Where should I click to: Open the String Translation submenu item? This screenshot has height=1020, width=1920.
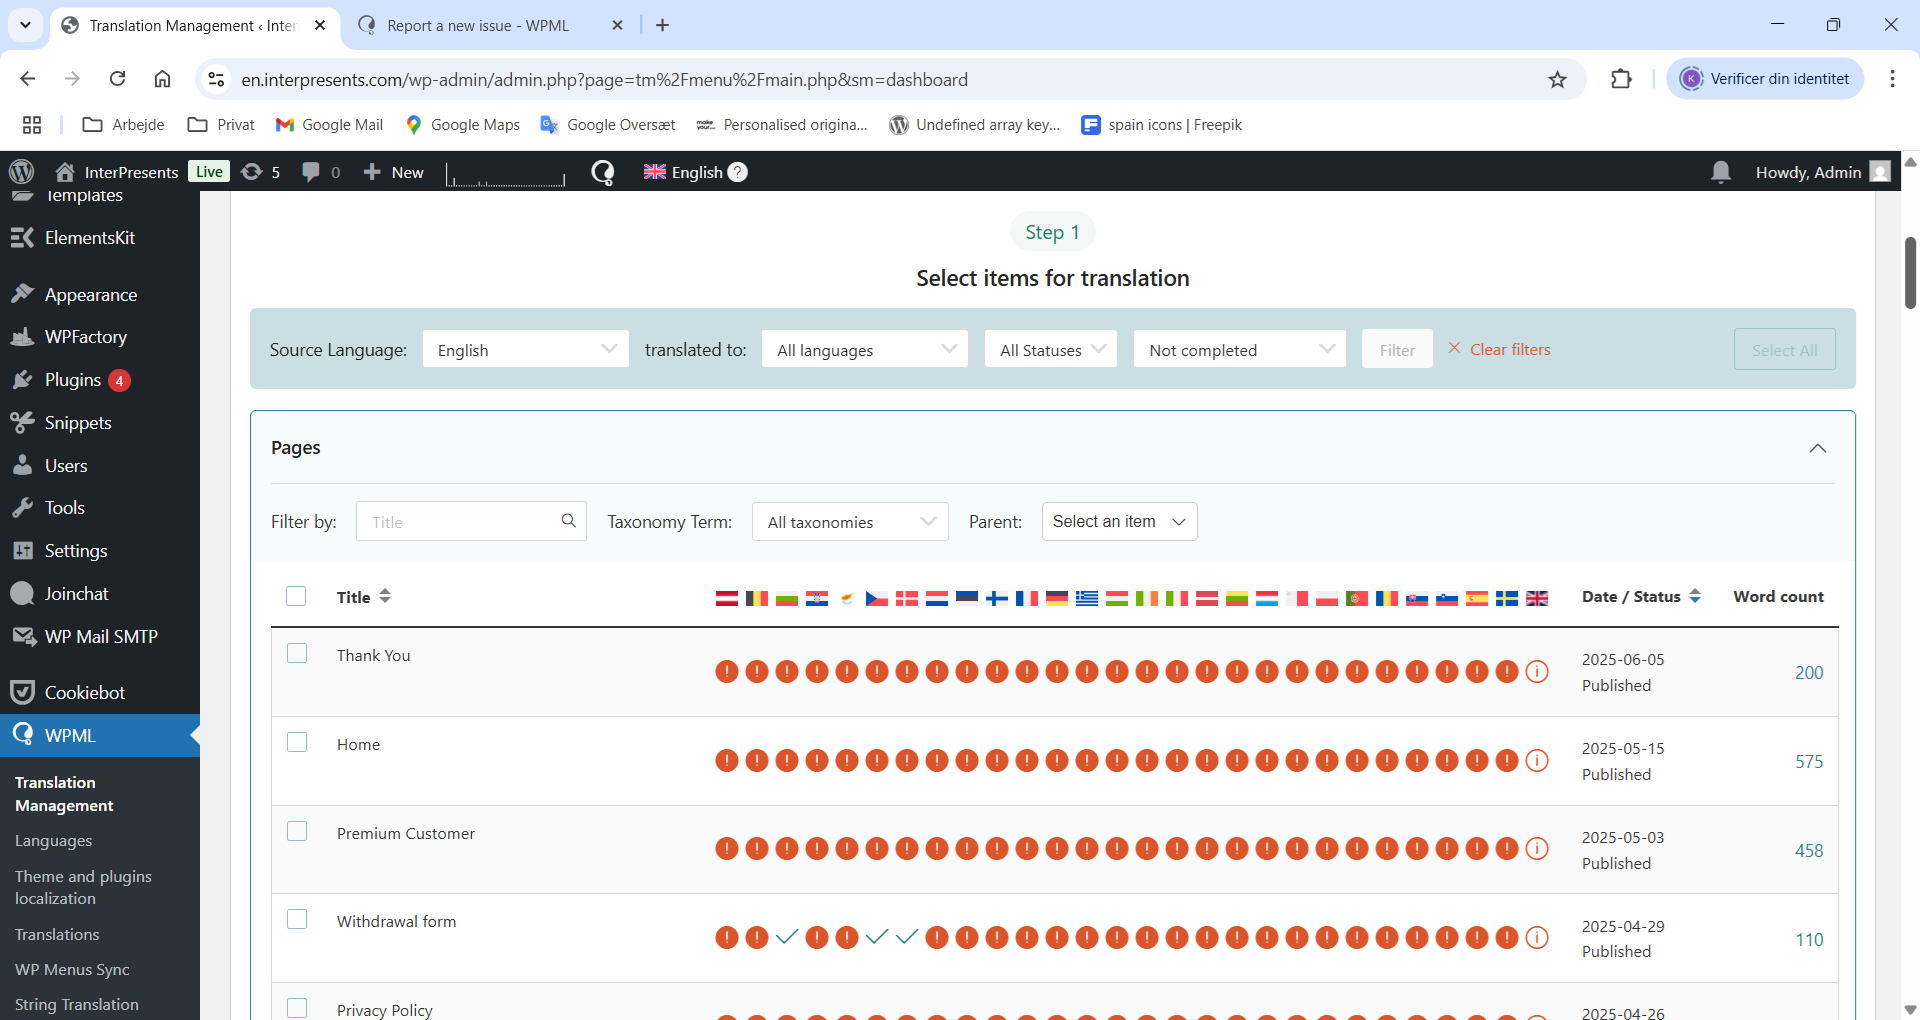point(77,1004)
